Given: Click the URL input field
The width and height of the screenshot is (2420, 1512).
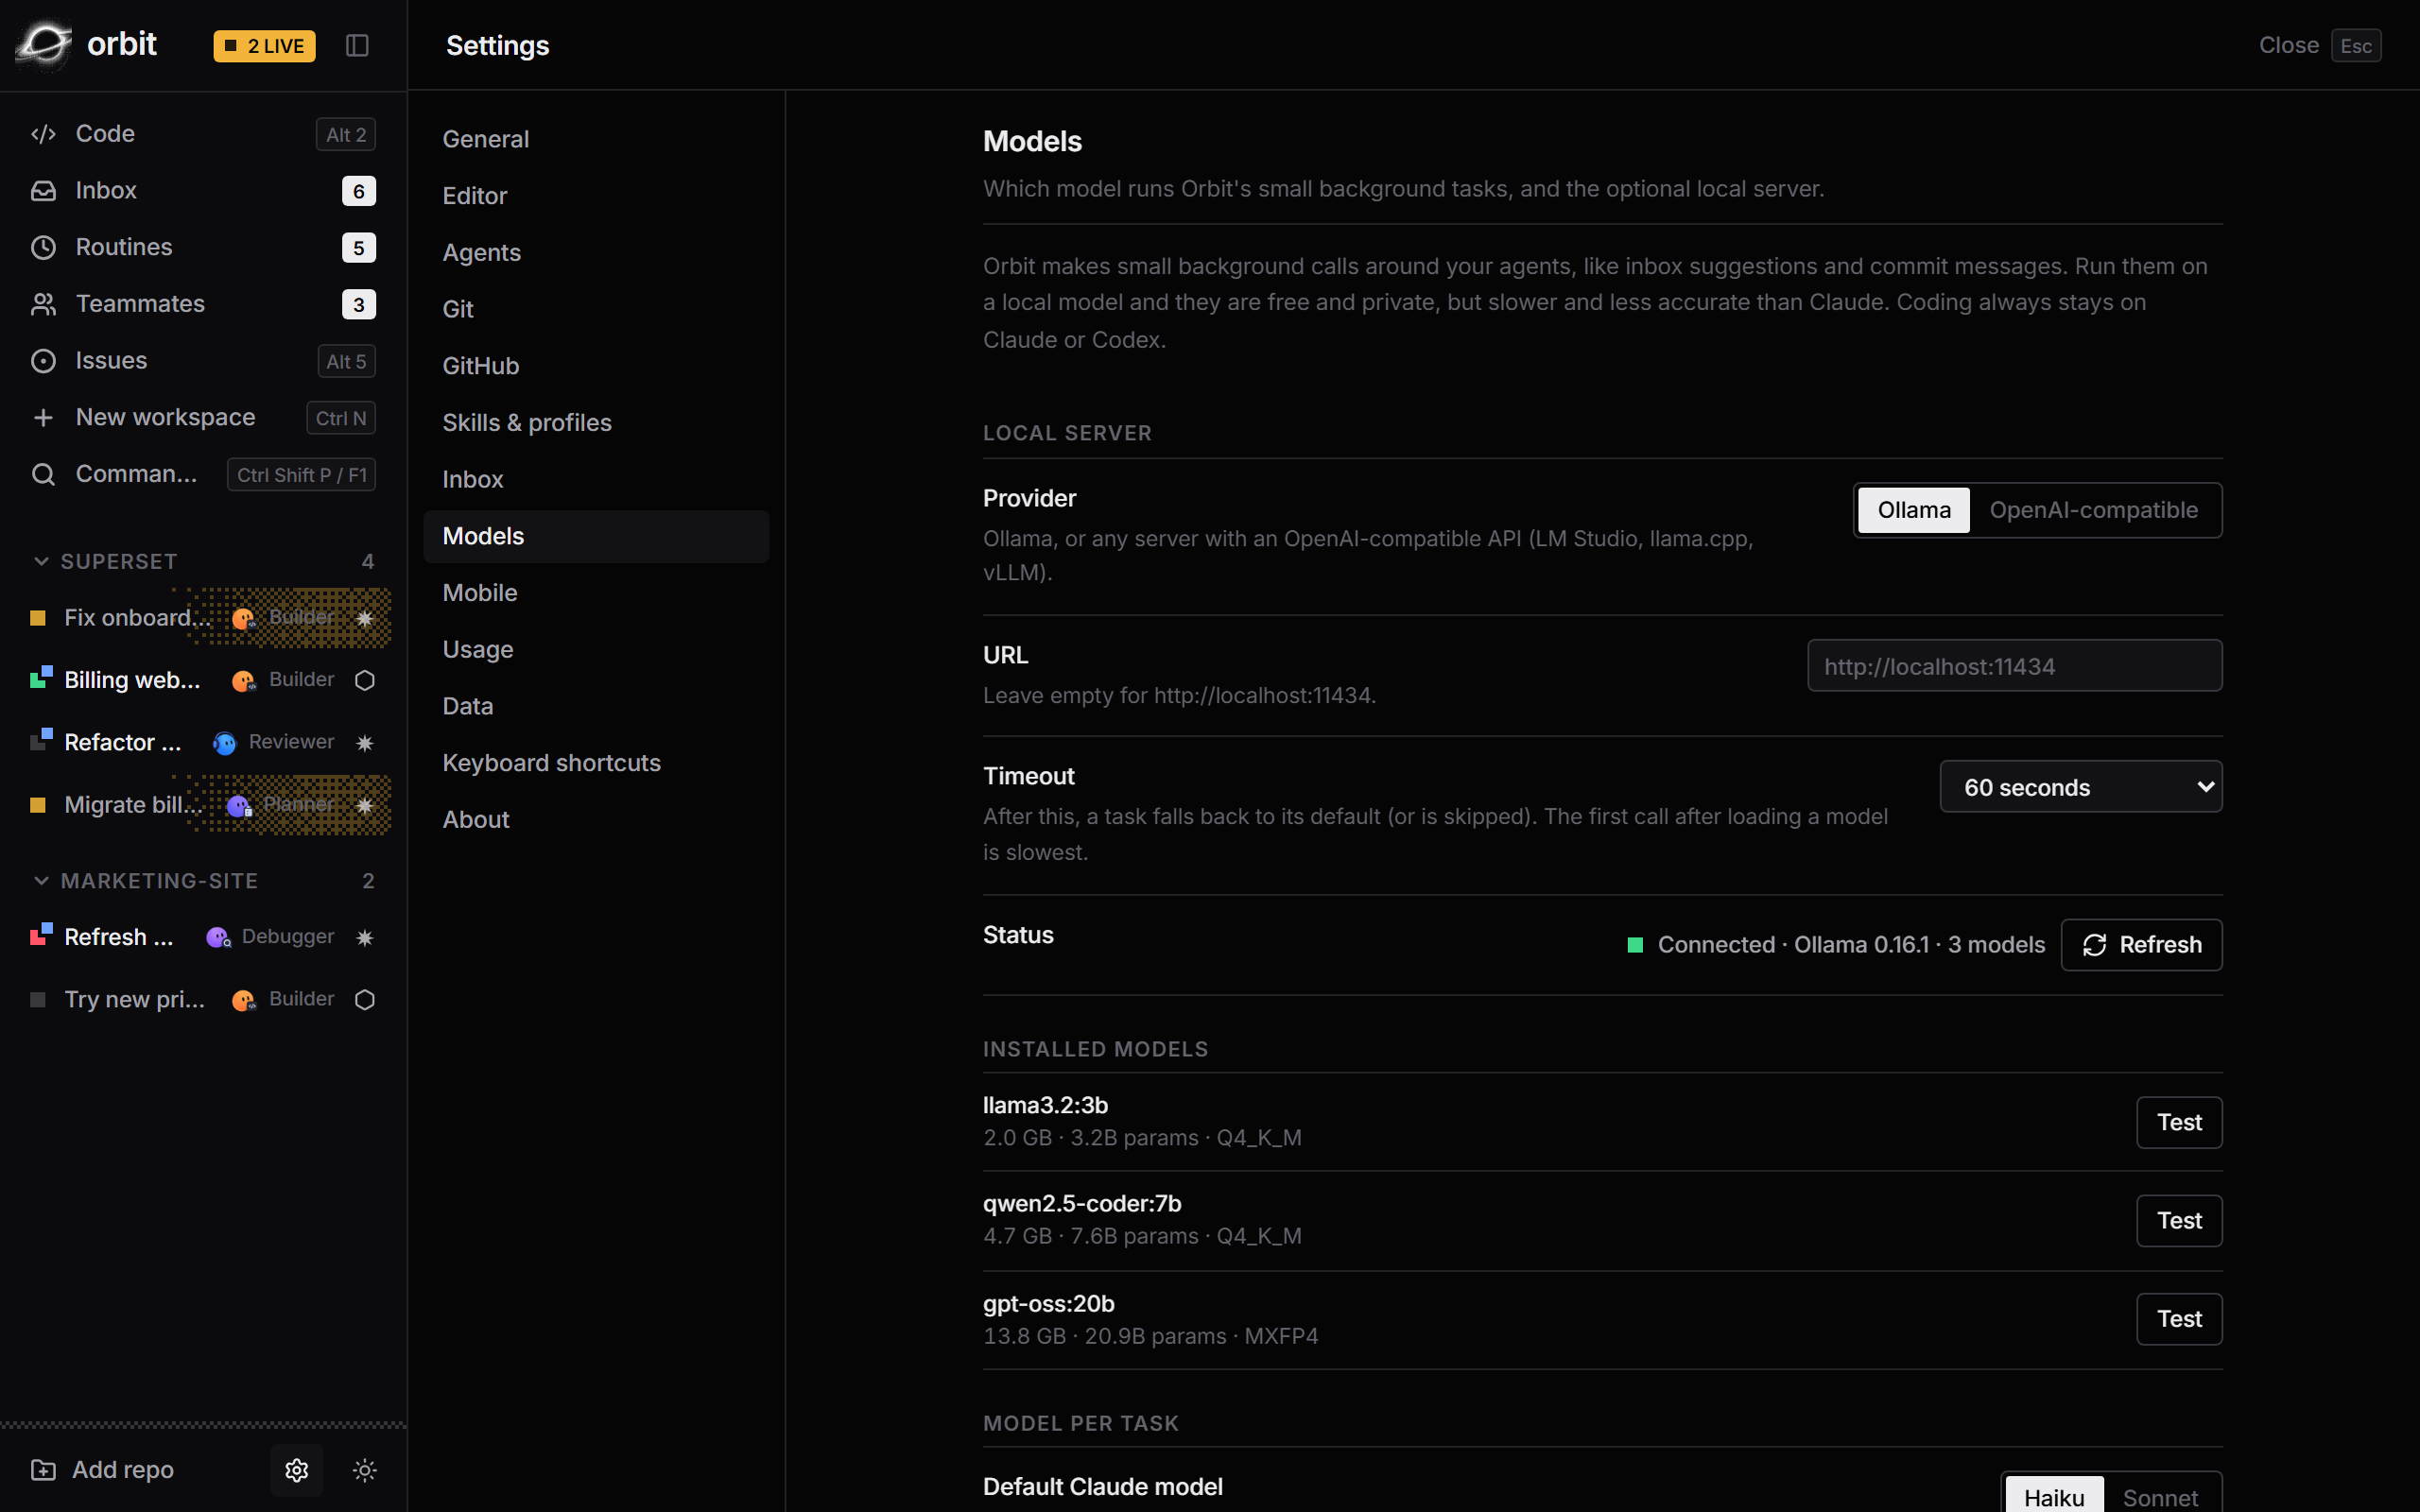Looking at the screenshot, I should (2014, 666).
